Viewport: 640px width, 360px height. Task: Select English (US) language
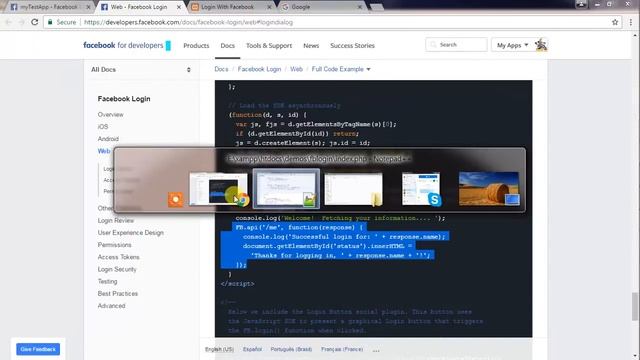[x=220, y=349]
